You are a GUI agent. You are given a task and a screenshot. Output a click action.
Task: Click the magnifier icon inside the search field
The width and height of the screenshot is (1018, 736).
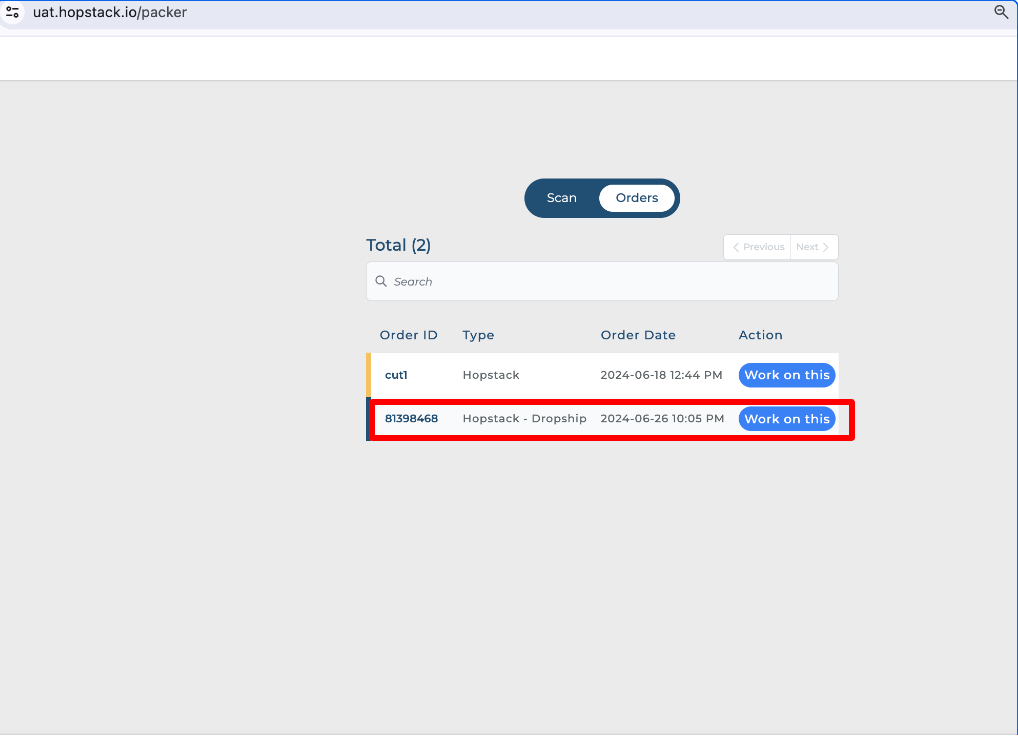point(381,282)
